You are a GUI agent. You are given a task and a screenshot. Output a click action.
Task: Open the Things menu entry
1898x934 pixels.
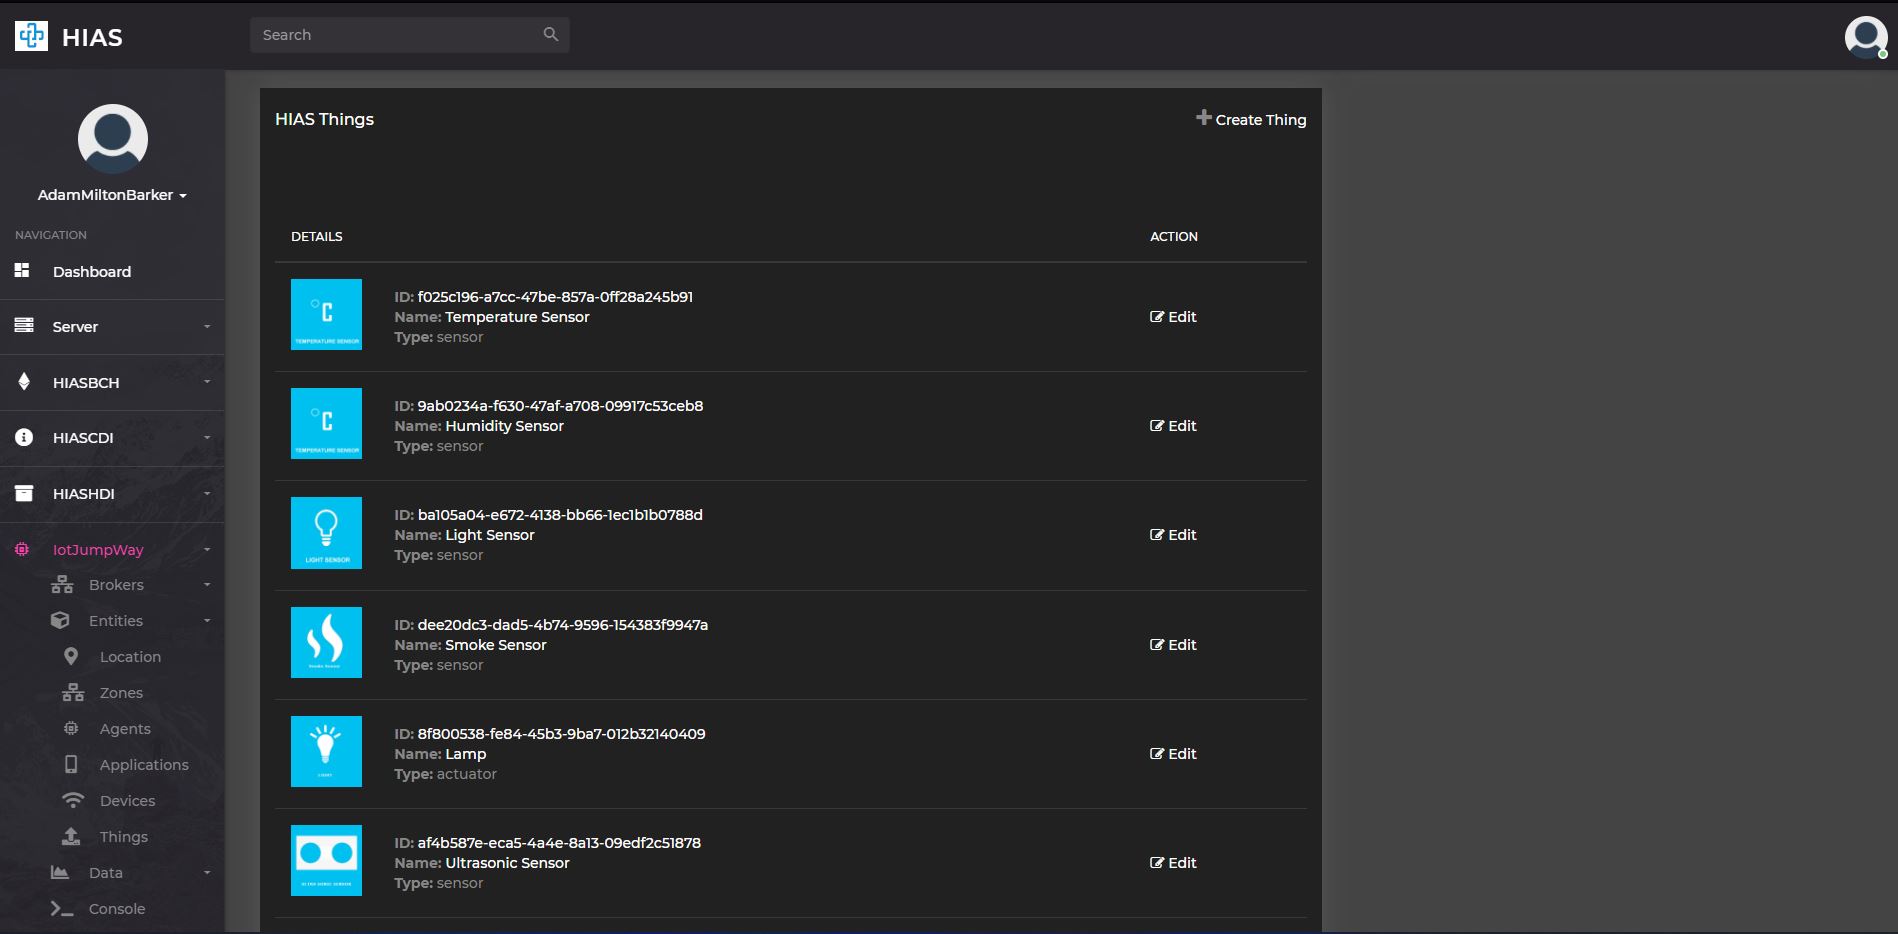click(124, 837)
